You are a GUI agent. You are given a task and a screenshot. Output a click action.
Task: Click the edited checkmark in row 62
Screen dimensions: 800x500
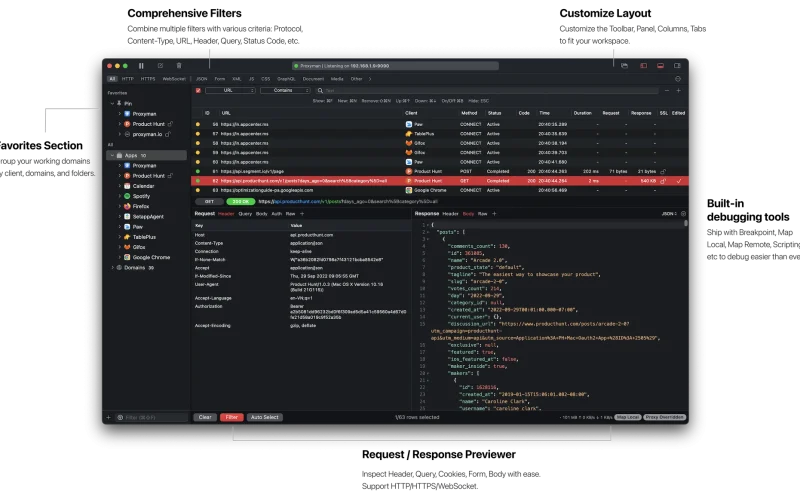[x=679, y=181]
